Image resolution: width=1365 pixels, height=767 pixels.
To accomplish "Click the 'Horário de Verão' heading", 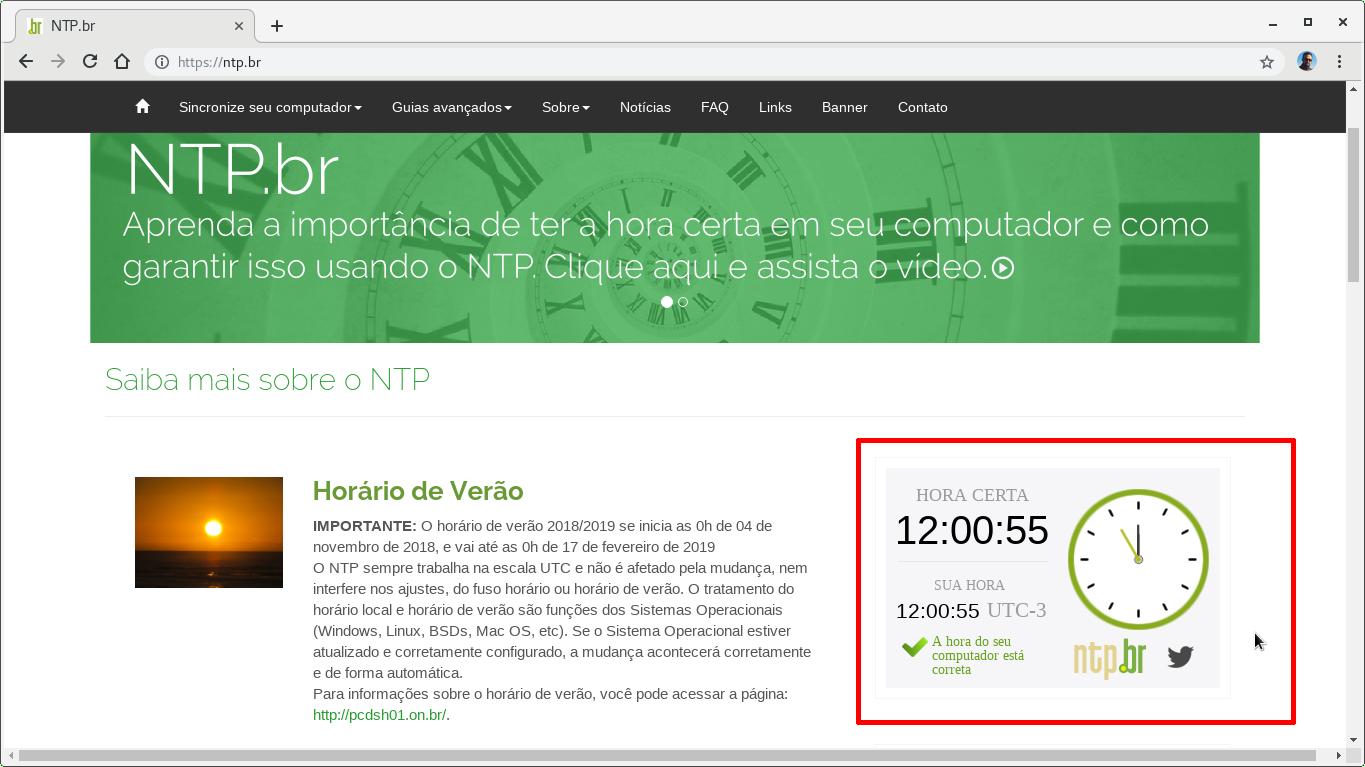I will tap(418, 491).
